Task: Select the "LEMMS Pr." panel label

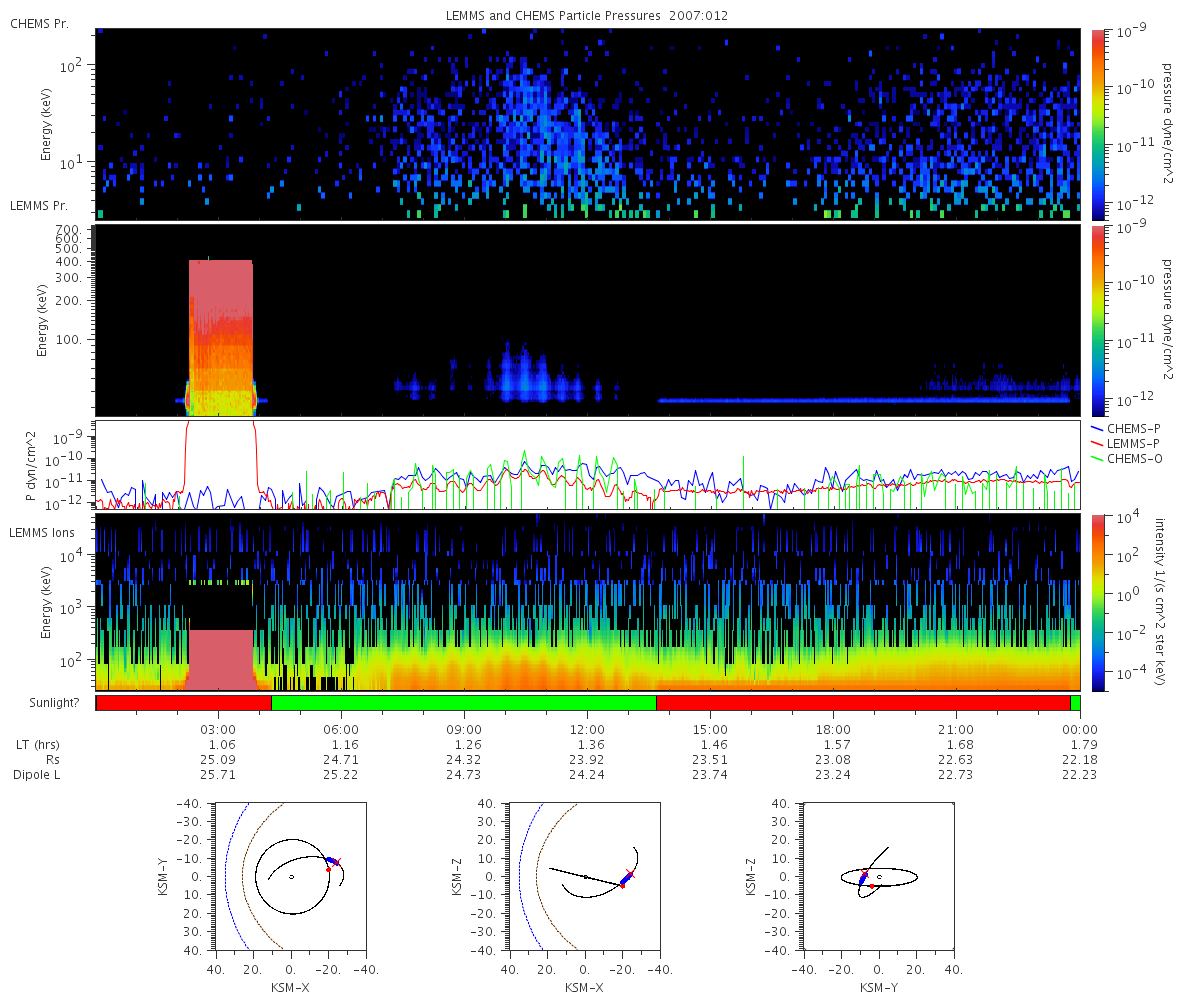Action: tap(39, 206)
